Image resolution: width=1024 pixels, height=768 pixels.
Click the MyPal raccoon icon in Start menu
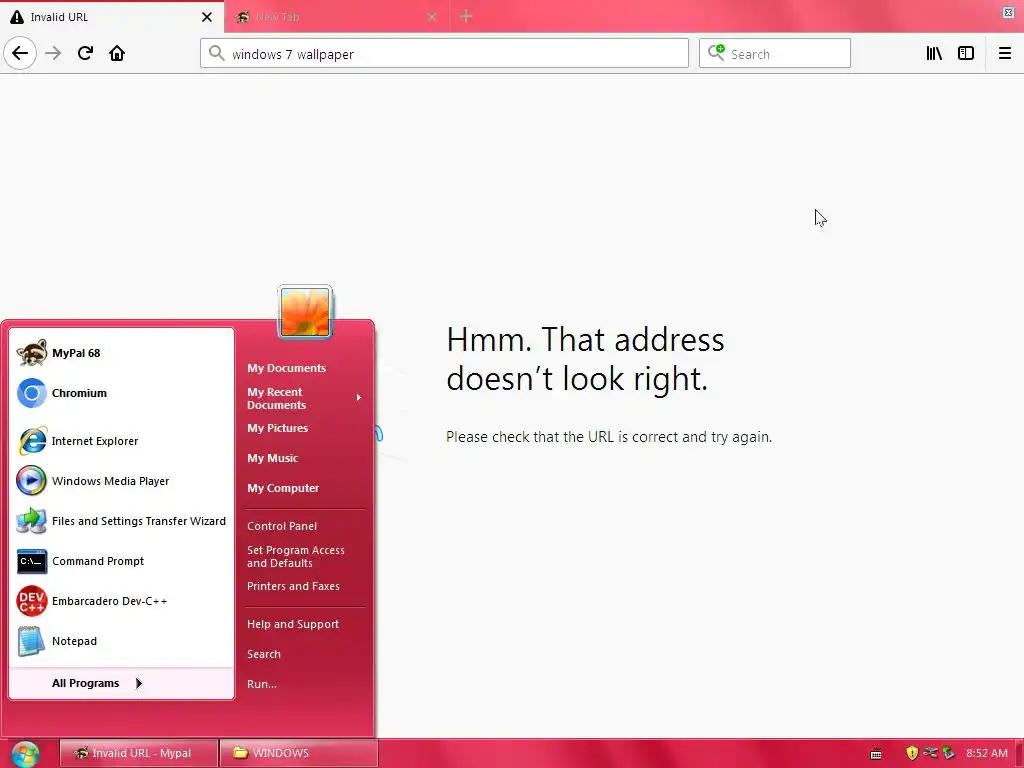(x=31, y=353)
